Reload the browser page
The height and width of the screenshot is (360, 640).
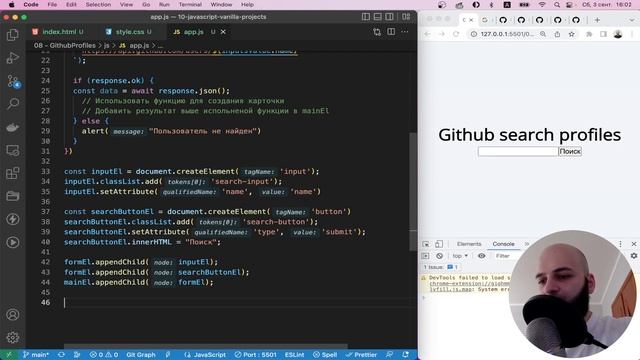pos(456,34)
